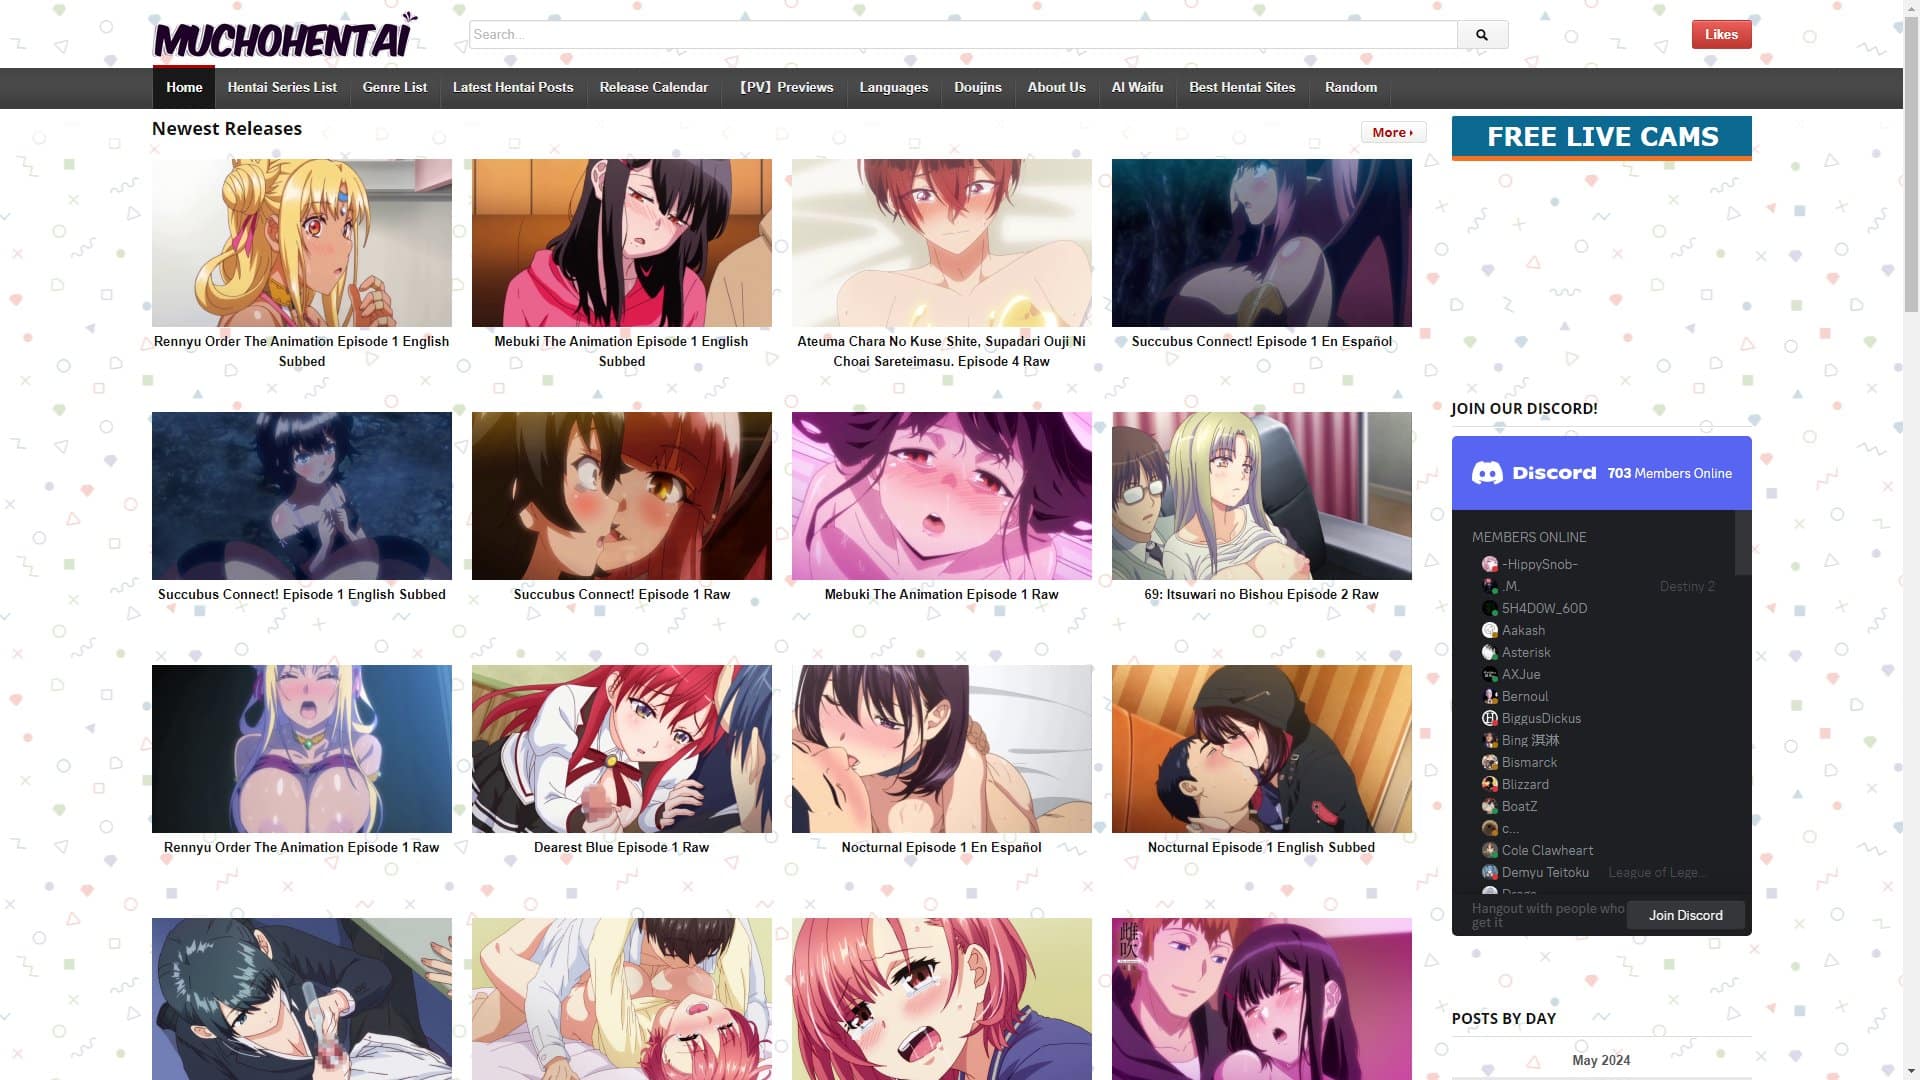Open Nocturnal Episode 1 English Subbed title
The image size is (1920, 1080).
(1262, 847)
